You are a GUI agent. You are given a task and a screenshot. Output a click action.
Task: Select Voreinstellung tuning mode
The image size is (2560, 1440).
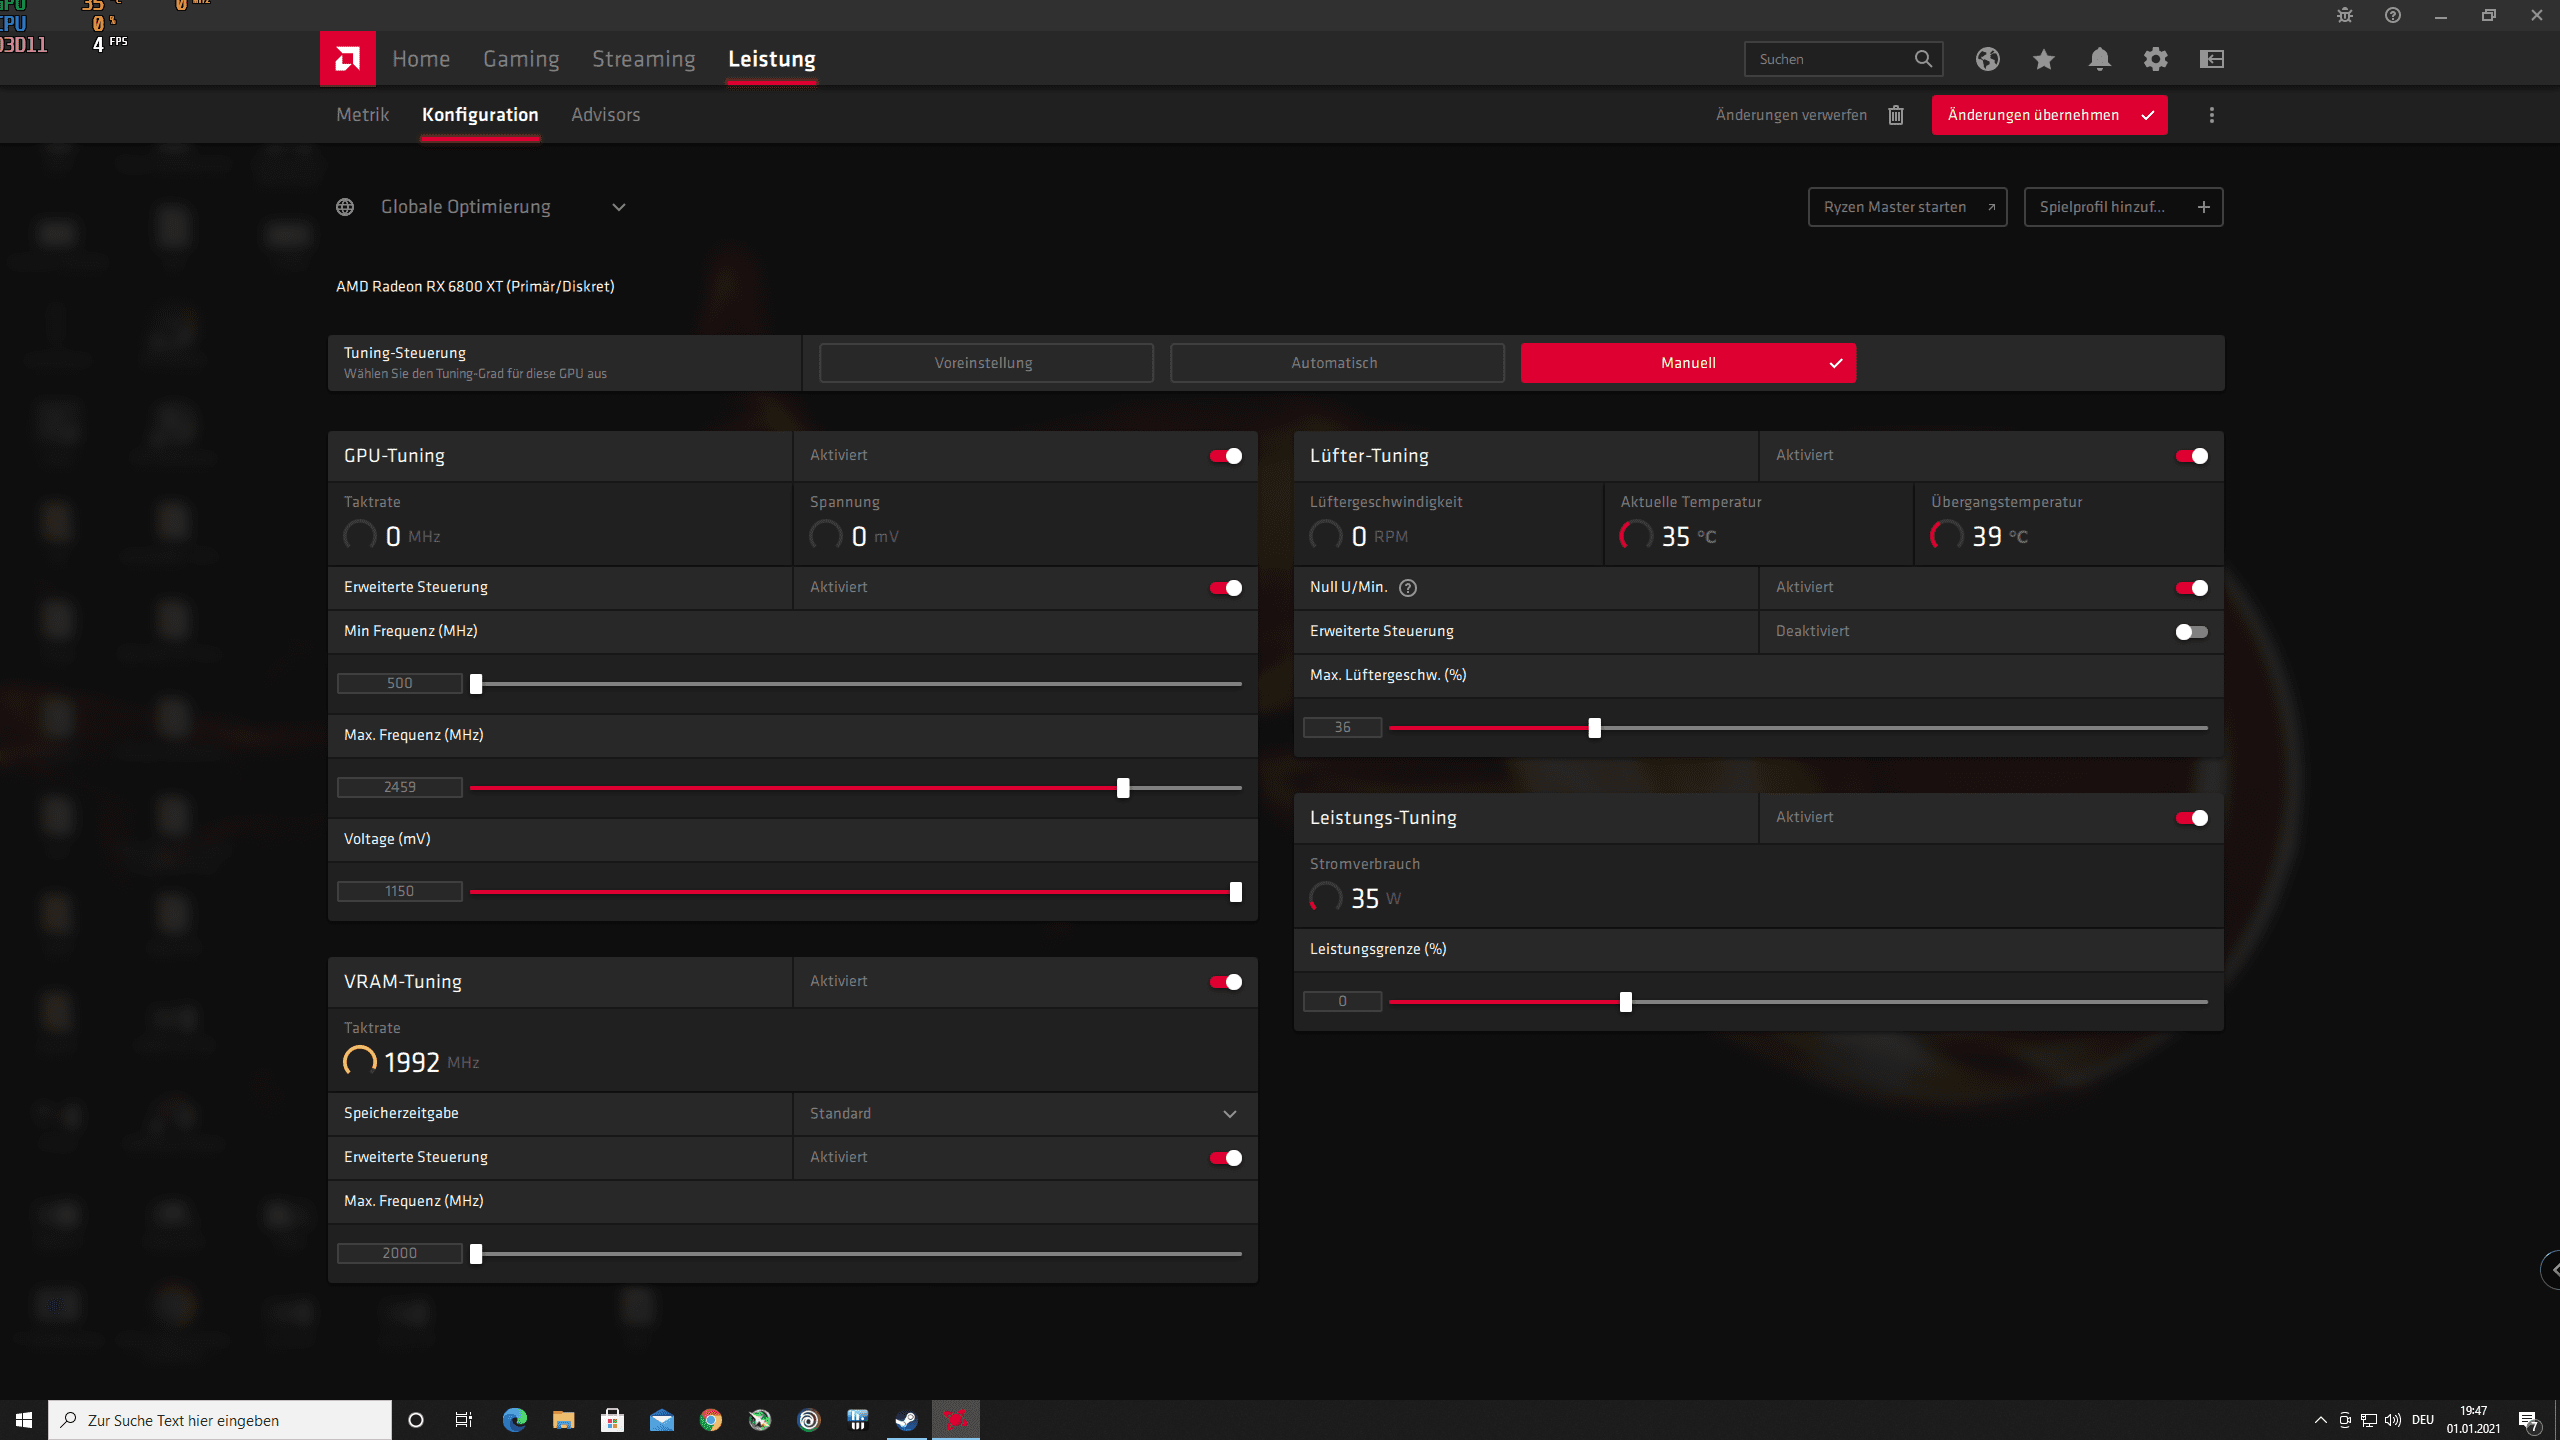pyautogui.click(x=985, y=363)
